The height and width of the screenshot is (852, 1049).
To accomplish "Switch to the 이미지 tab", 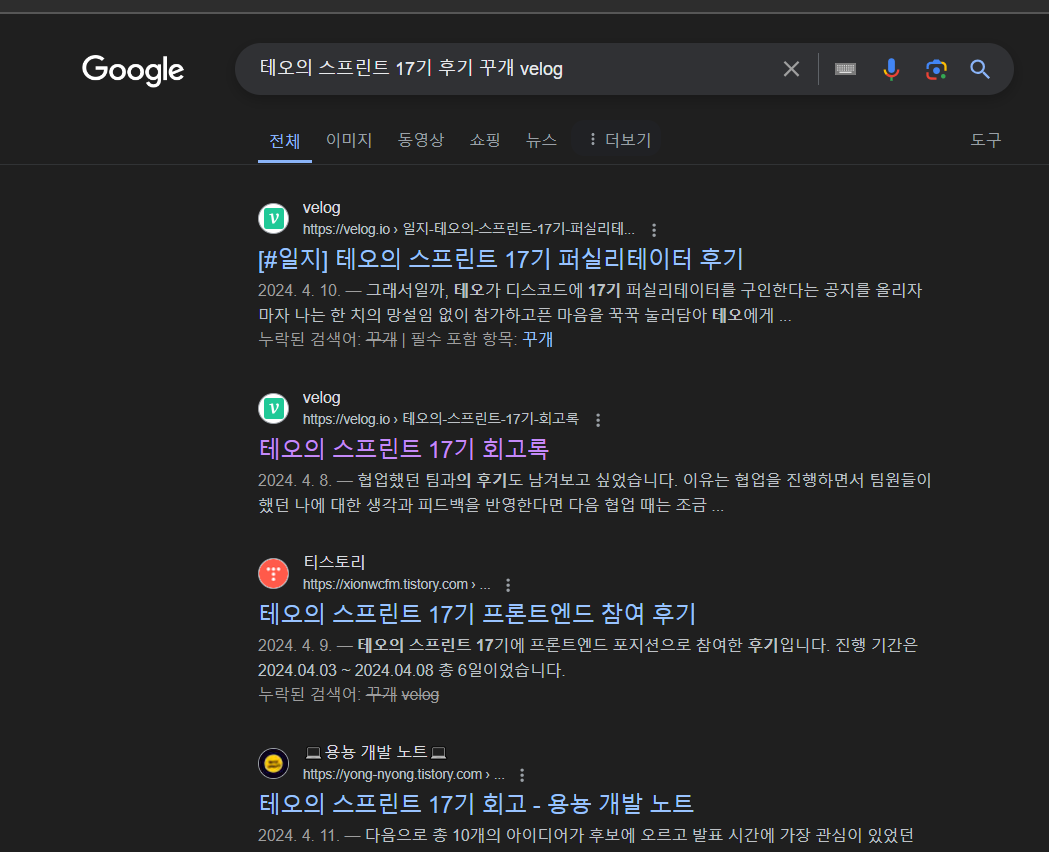I will 349,140.
